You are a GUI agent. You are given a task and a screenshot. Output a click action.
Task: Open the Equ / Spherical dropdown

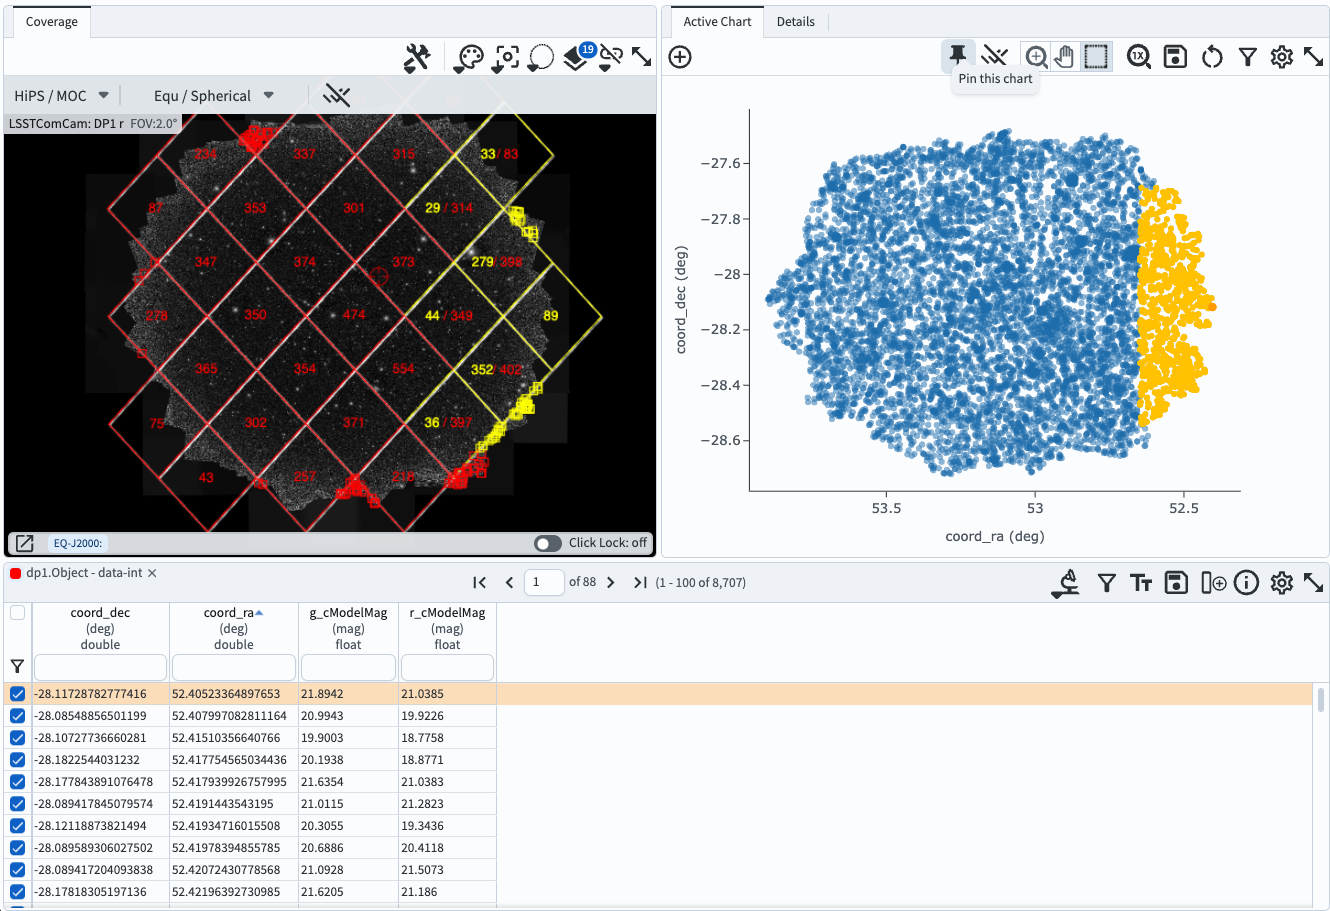[x=213, y=96]
